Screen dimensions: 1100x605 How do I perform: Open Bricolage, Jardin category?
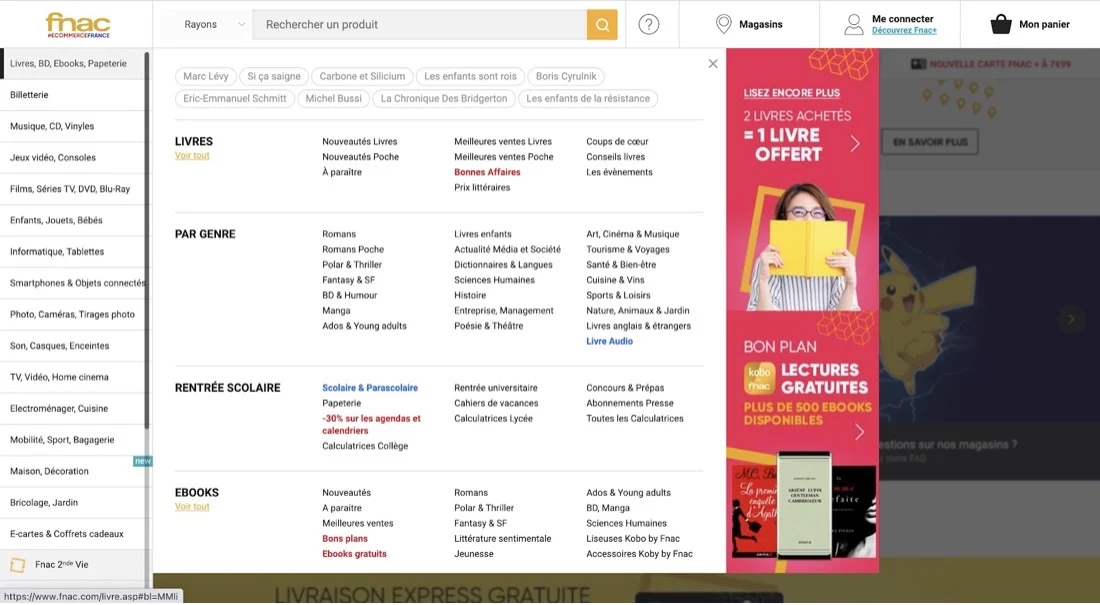(x=75, y=503)
